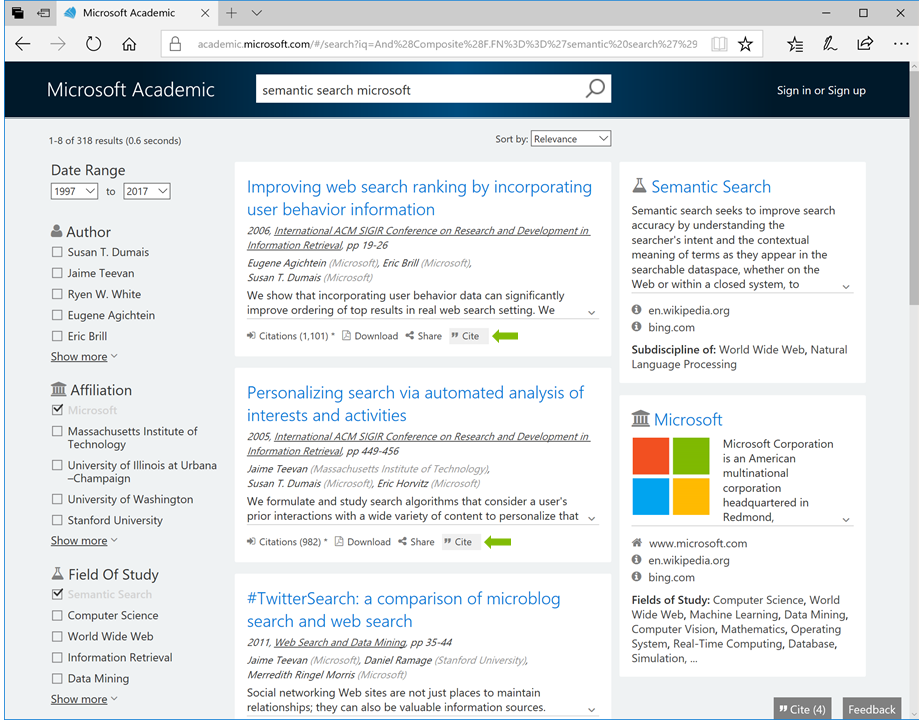This screenshot has height=720, width=919.
Task: Click the Sign in or Sign up link
Action: pyautogui.click(x=820, y=89)
